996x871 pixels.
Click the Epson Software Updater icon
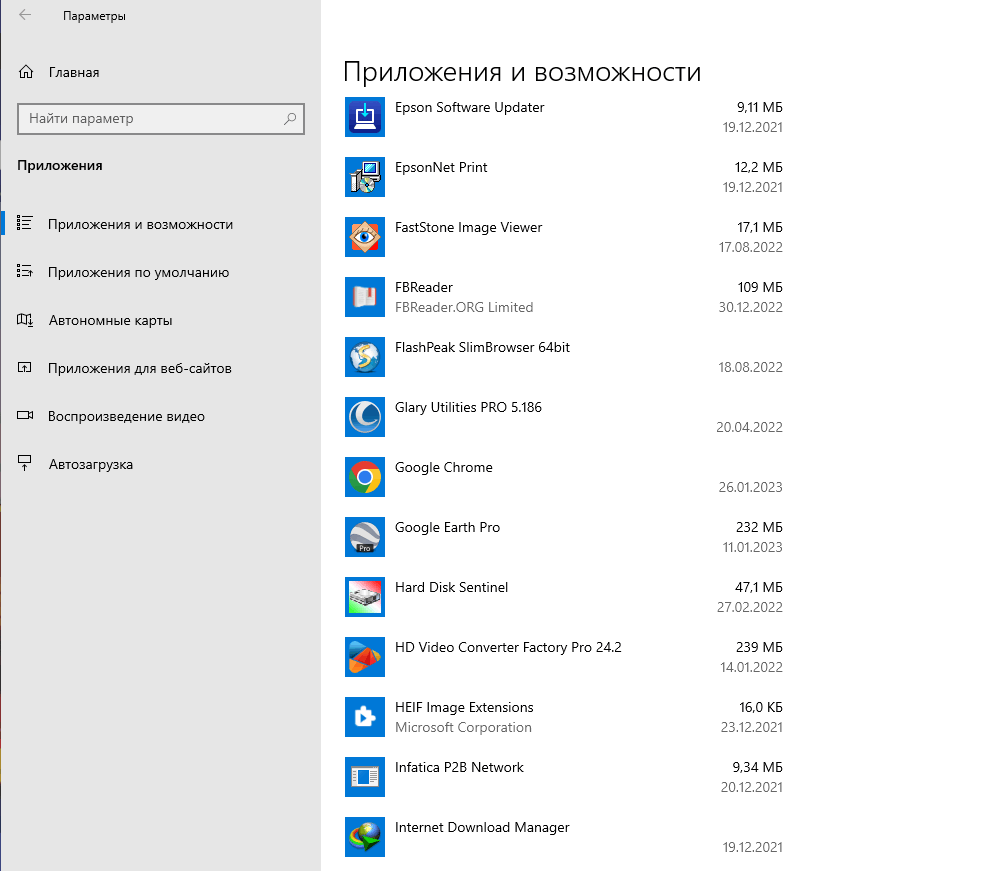(x=365, y=117)
